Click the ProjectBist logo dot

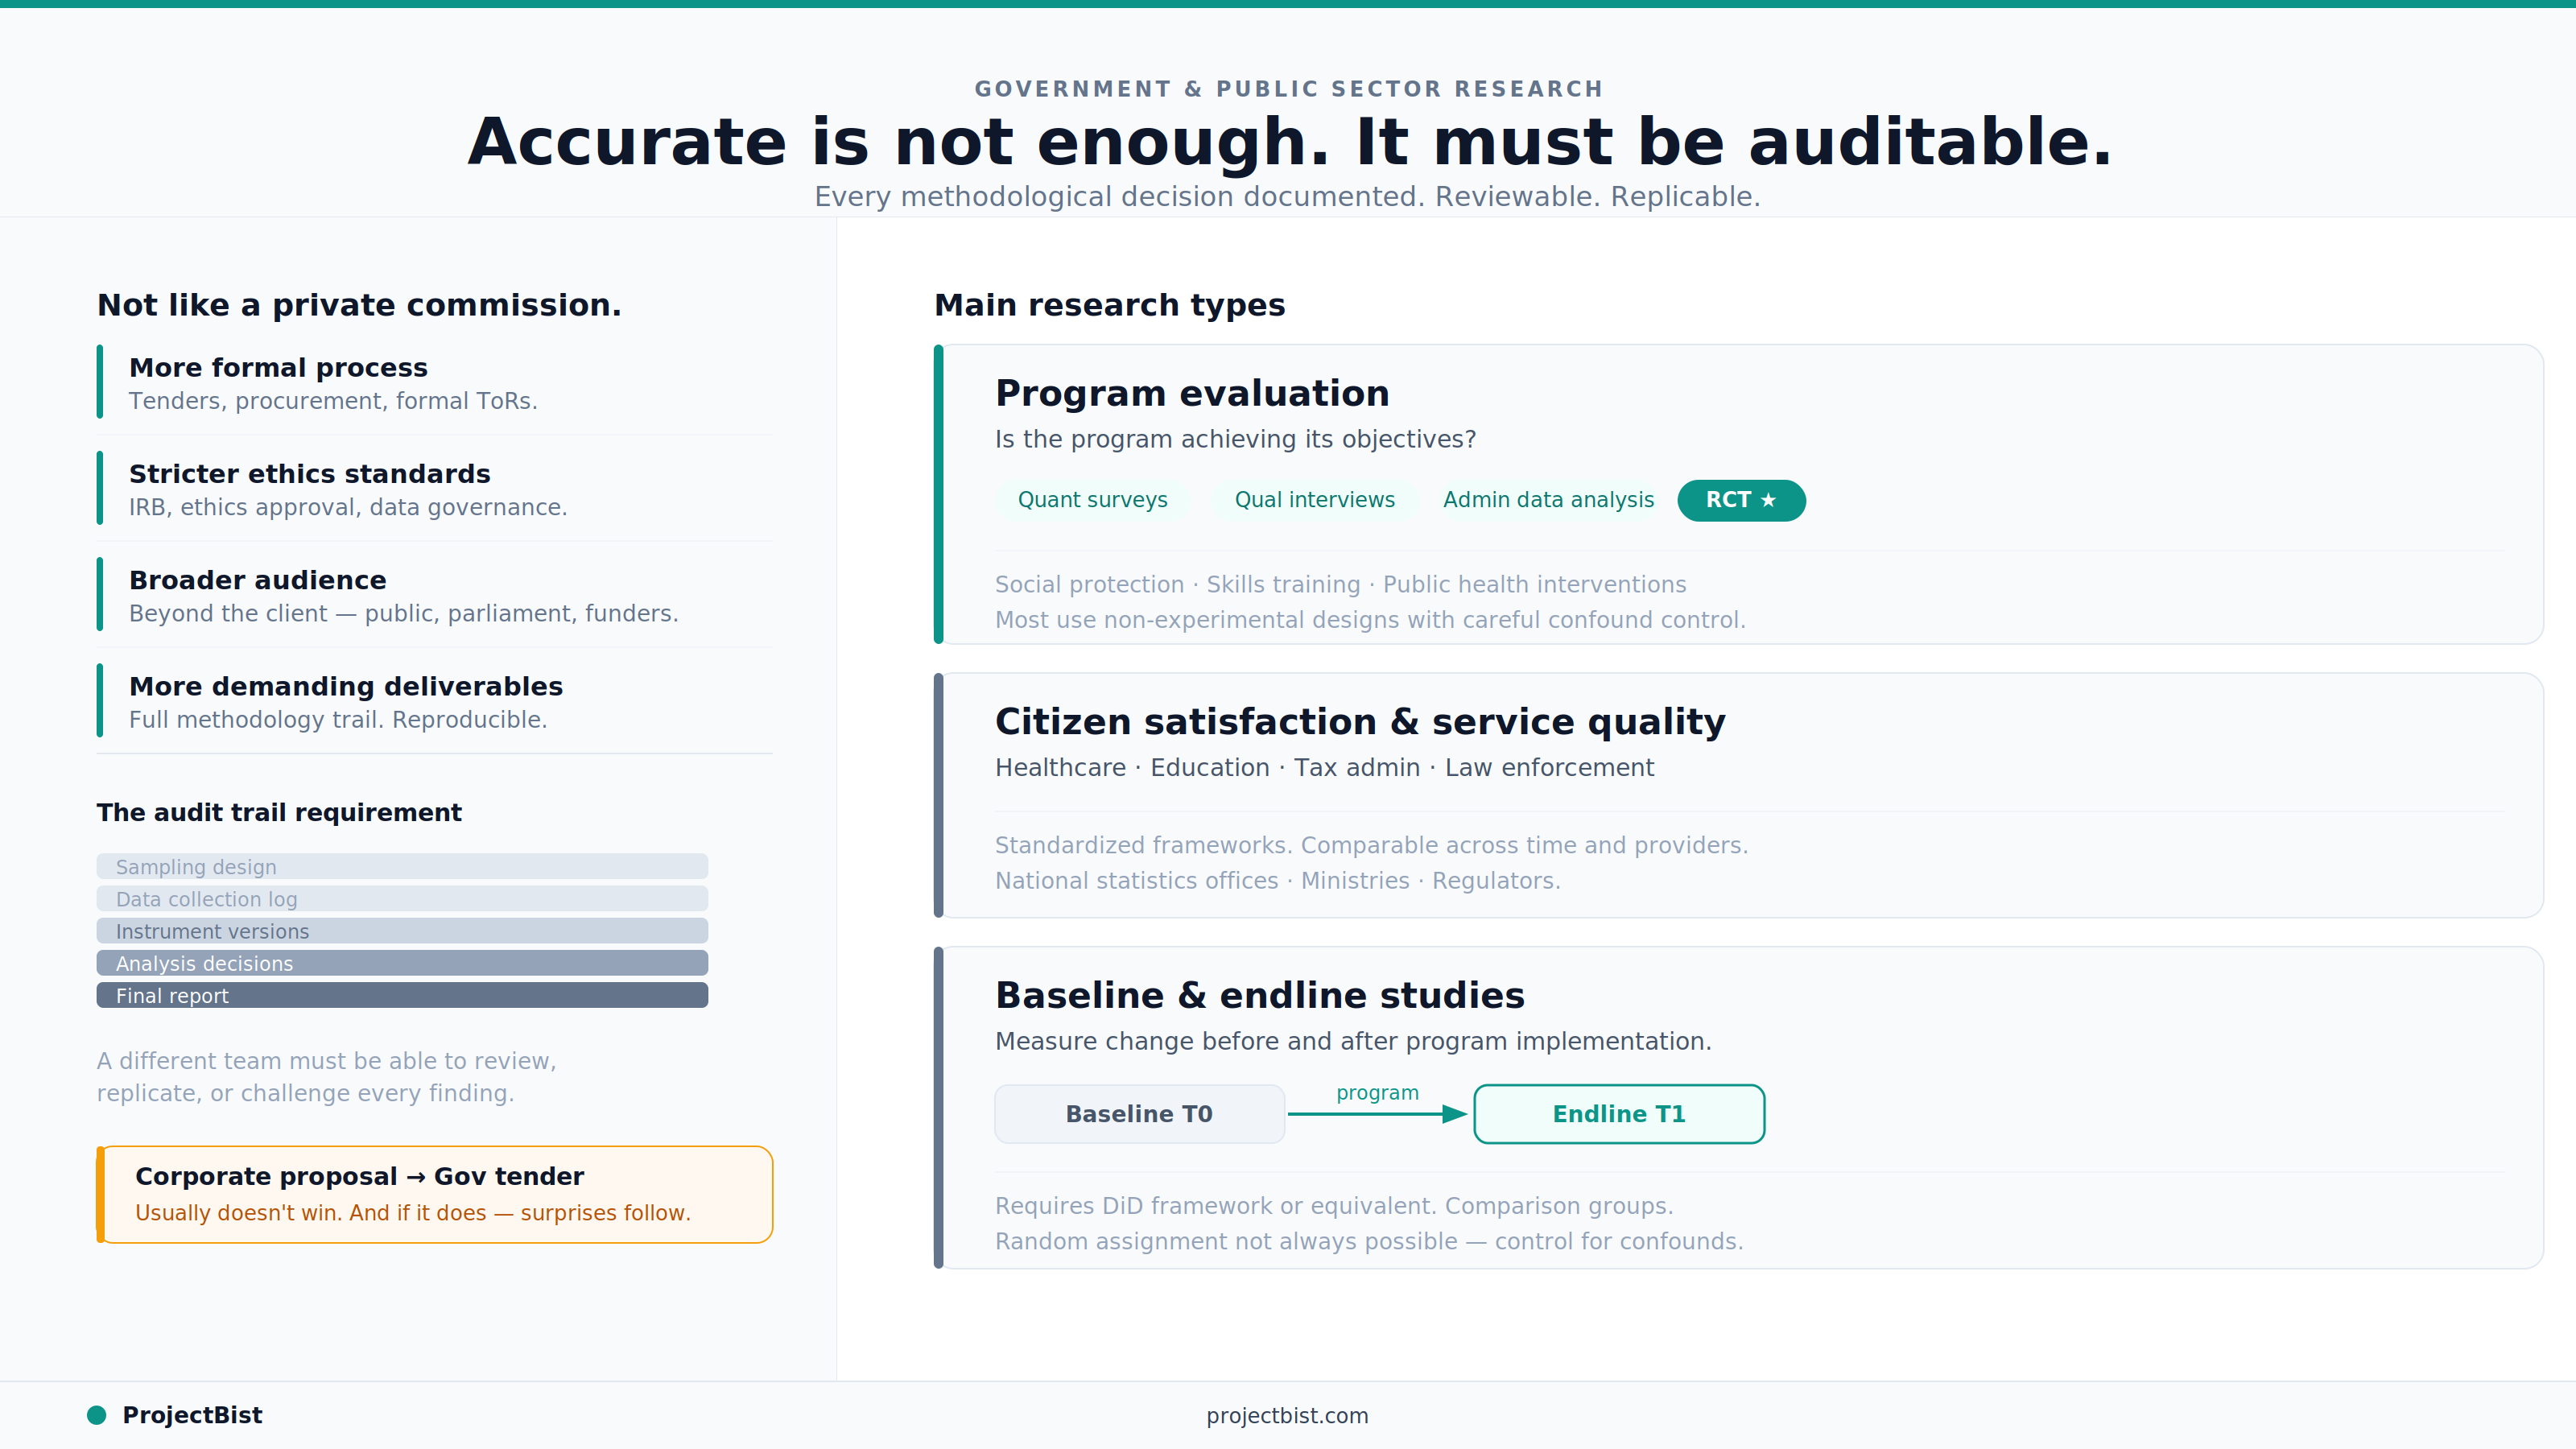pos(97,1414)
